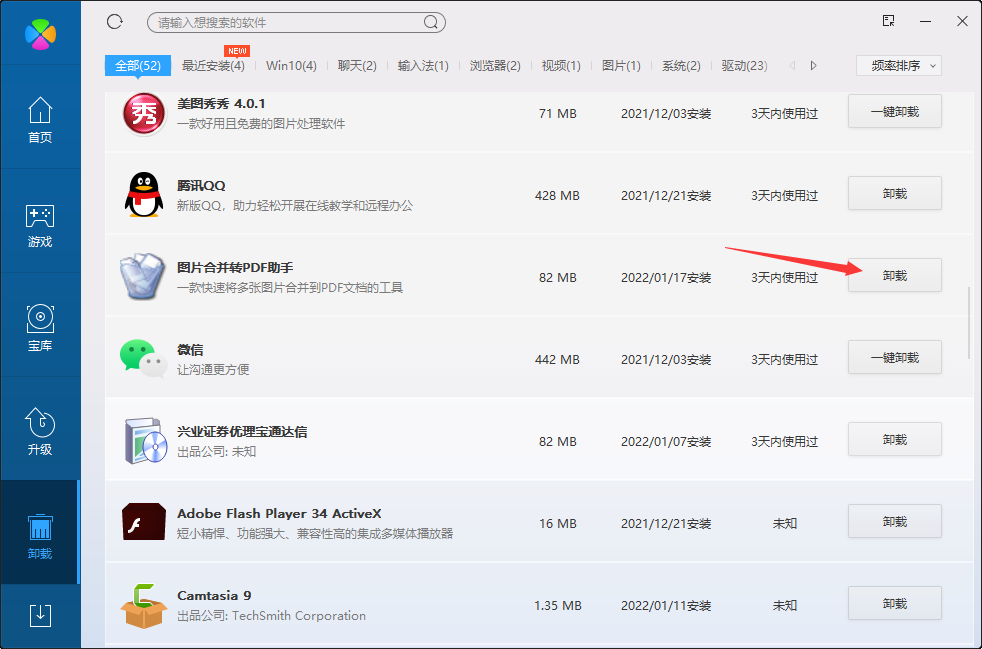The height and width of the screenshot is (649, 982).
Task: Select the 兴业证券优理宝通达信 title
Action: click(x=242, y=432)
